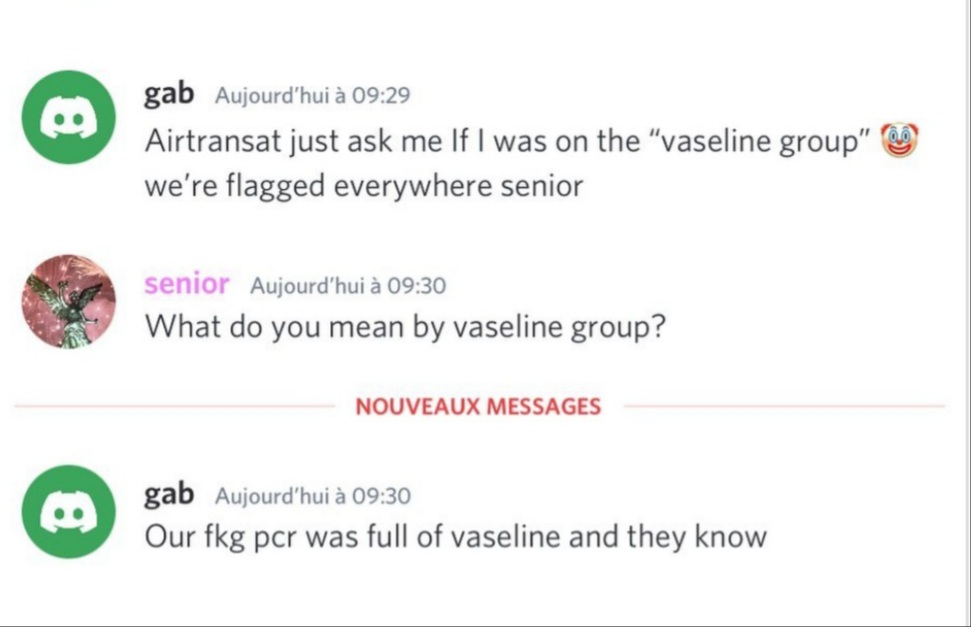The height and width of the screenshot is (627, 971).
Task: Open senior's statue profile picture
Action: (x=69, y=301)
